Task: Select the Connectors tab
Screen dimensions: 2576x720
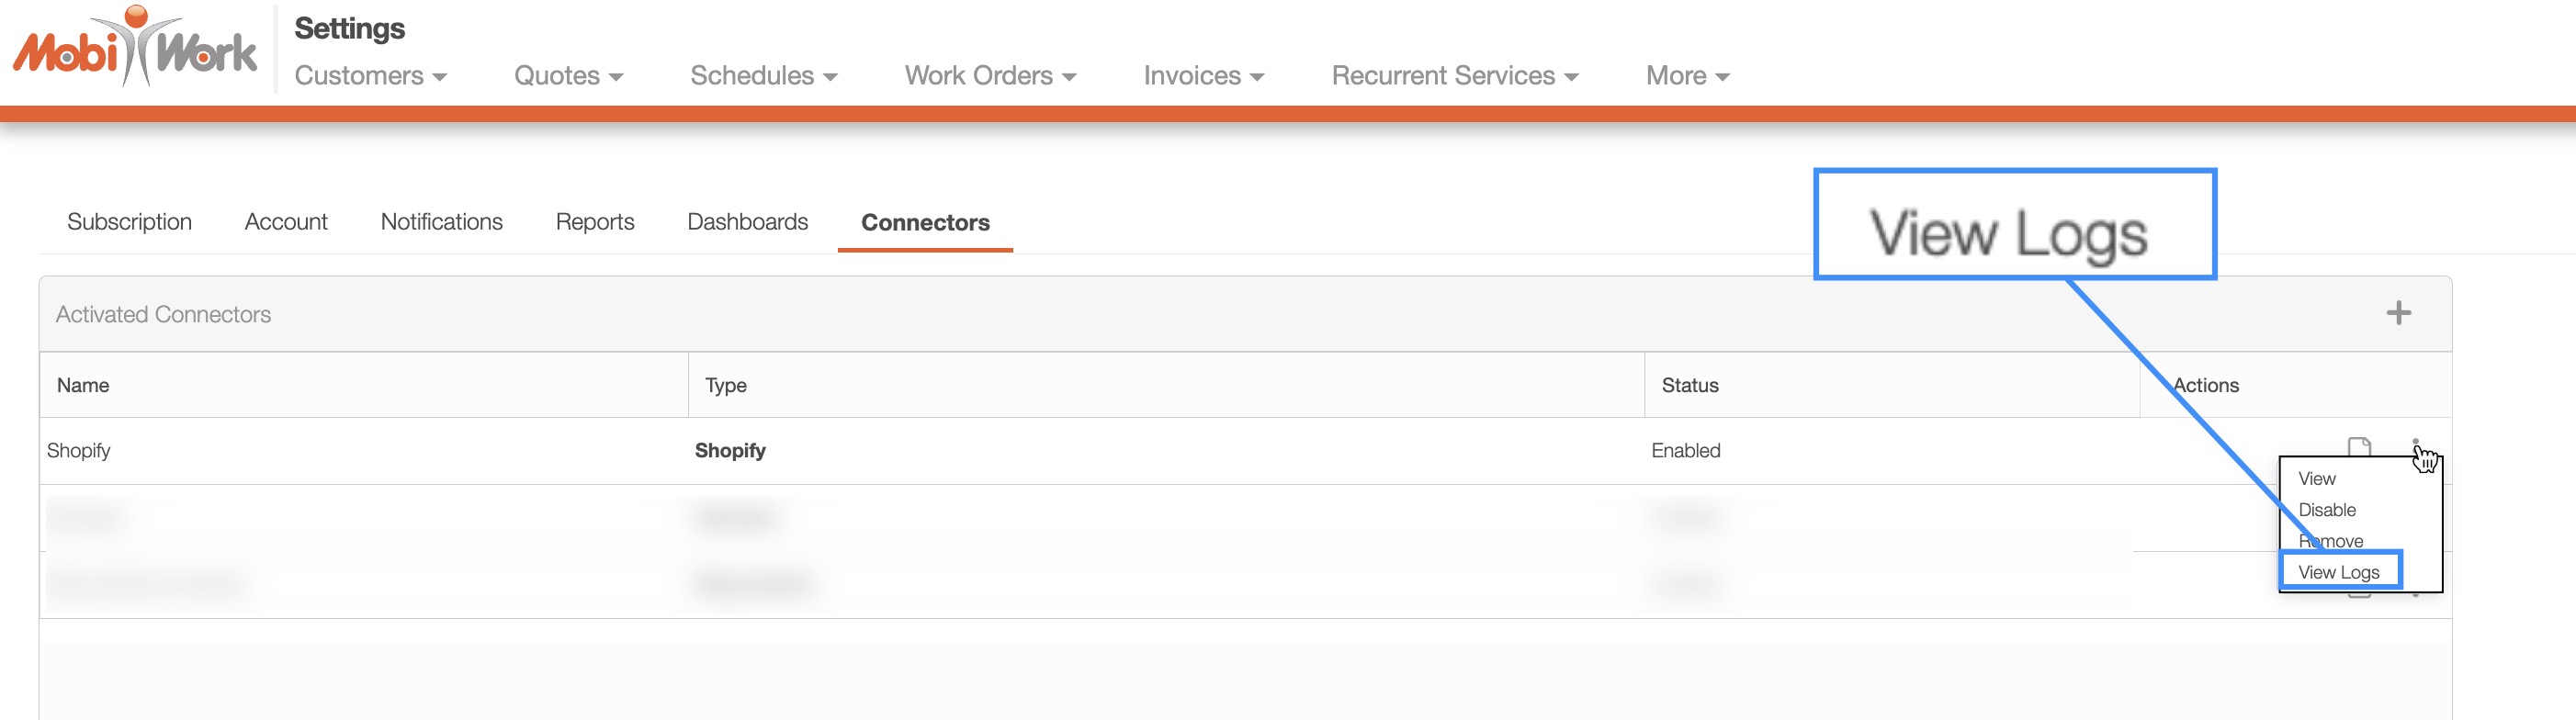Action: 925,222
